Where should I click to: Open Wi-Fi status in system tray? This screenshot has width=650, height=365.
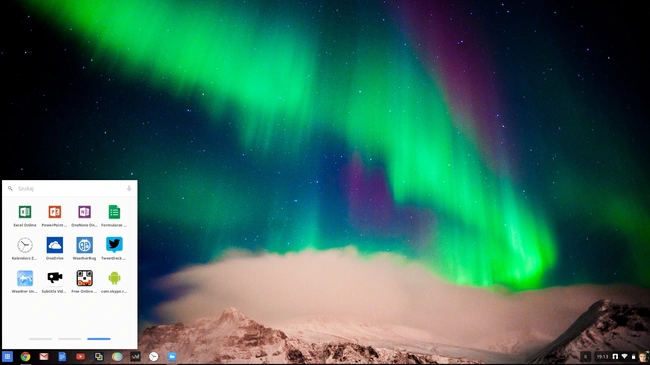coord(624,357)
